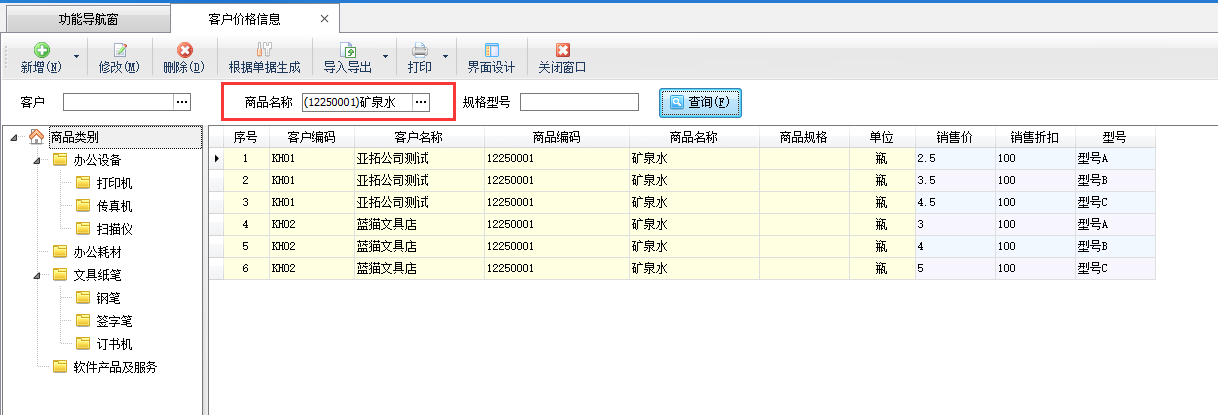
Task: Collapse the 文具纸笔 tree node
Action: point(37,275)
